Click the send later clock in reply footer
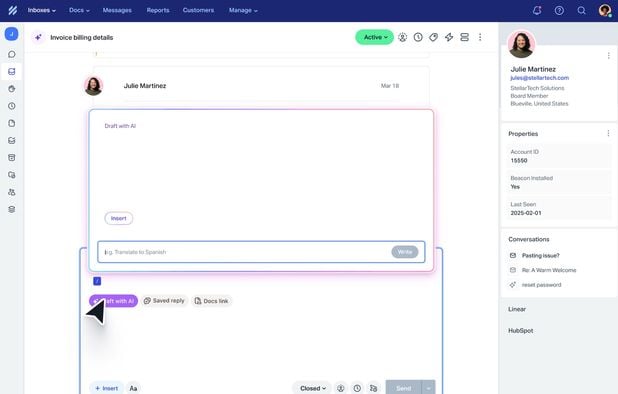 357,388
